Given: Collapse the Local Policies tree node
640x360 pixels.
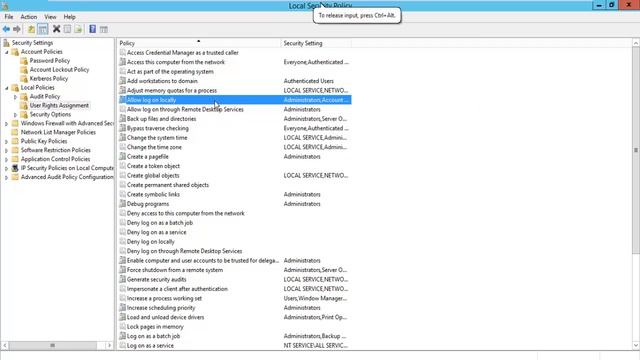Looking at the screenshot, I should point(7,88).
